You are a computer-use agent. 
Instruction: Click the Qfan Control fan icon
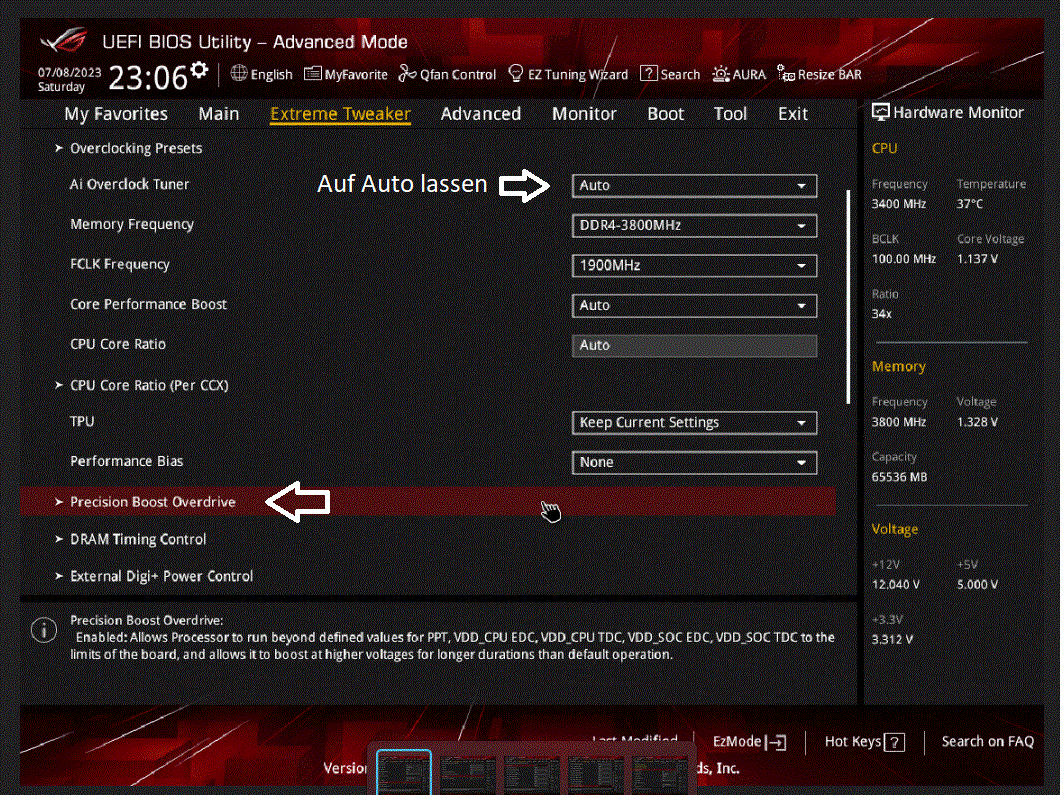pyautogui.click(x=407, y=74)
